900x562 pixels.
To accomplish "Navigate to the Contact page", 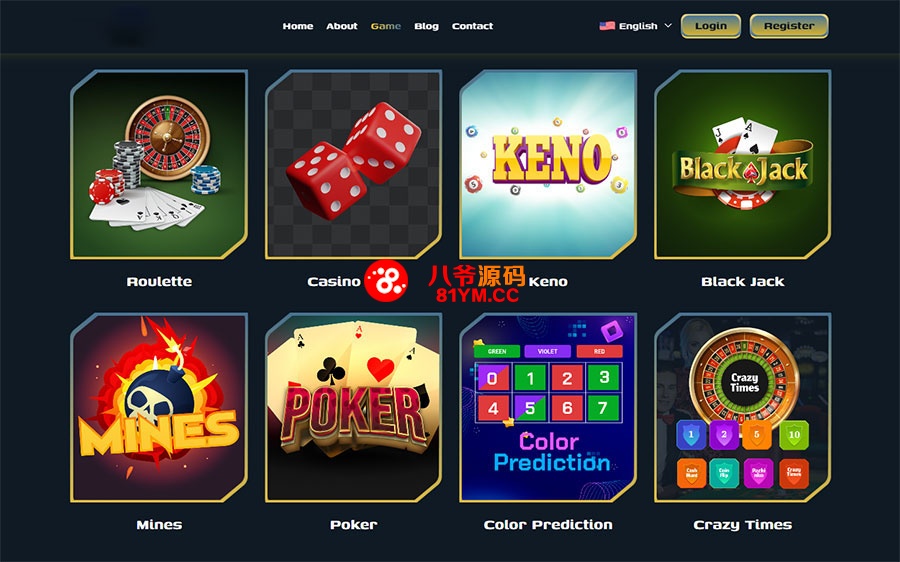I will point(472,26).
